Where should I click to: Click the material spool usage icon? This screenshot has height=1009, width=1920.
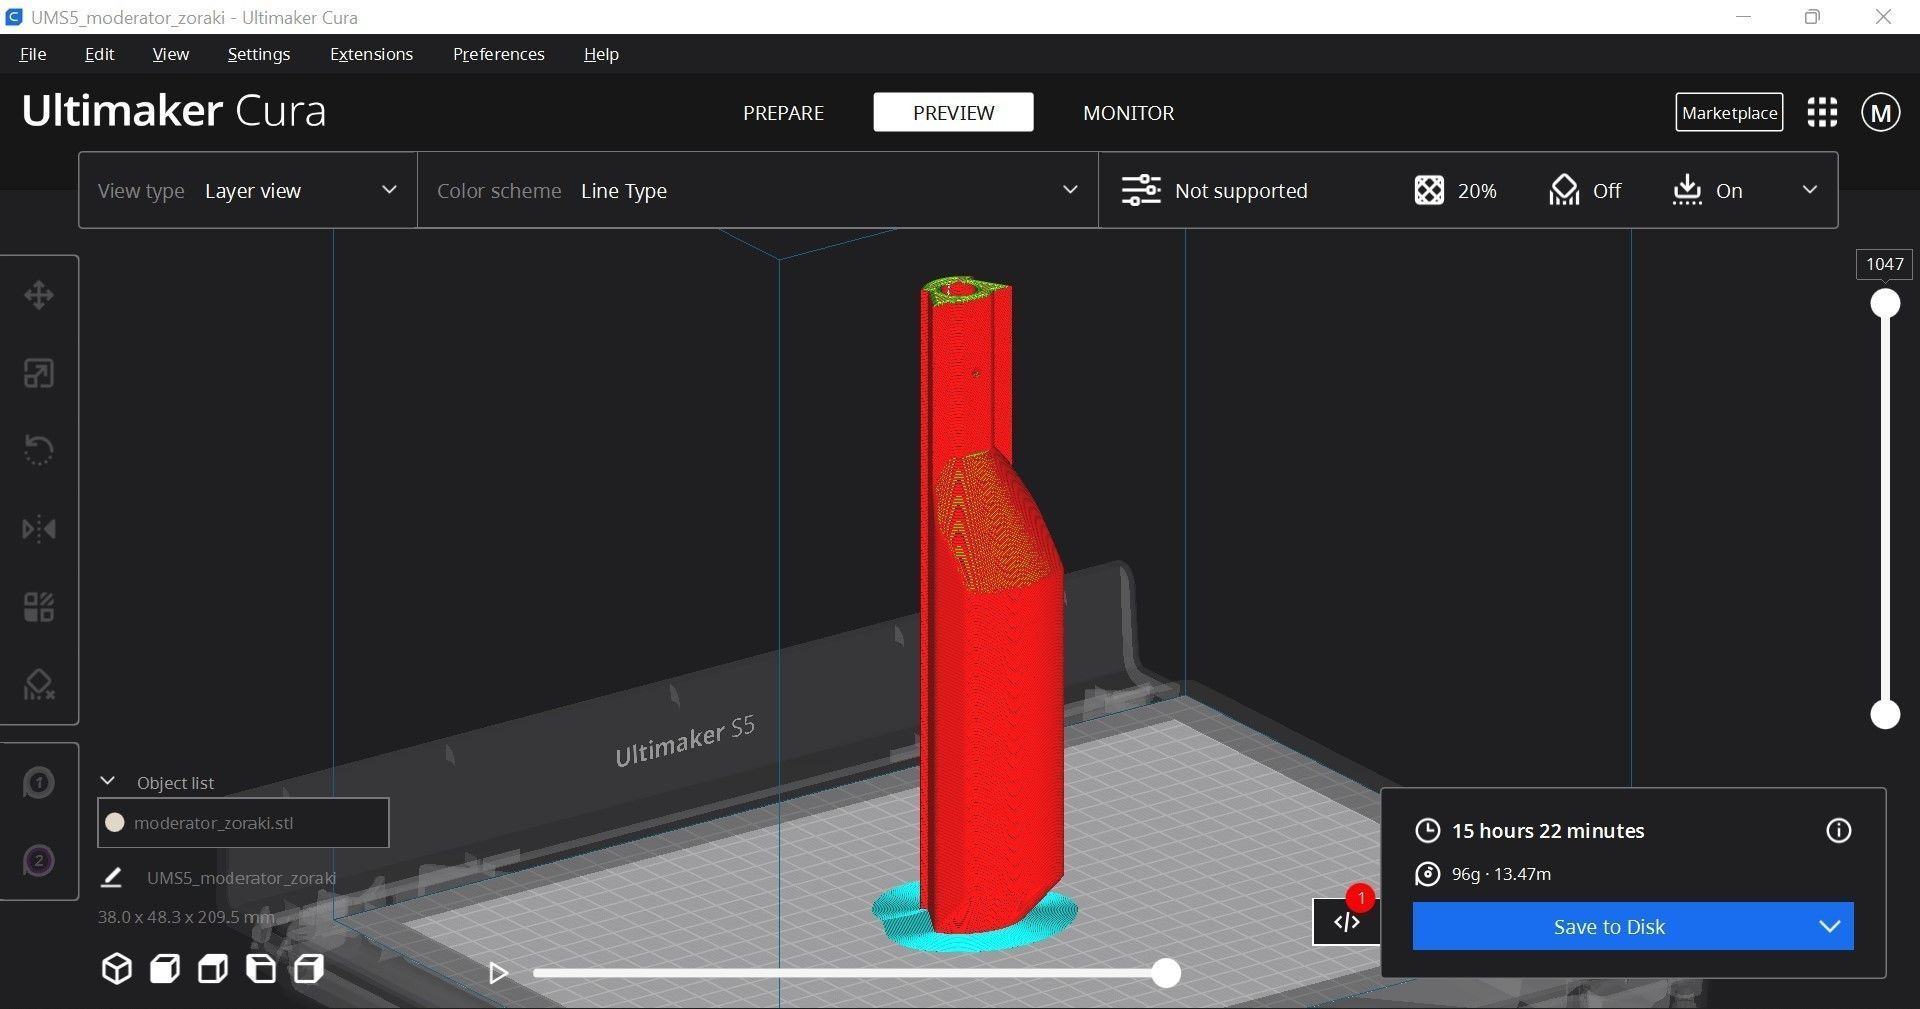click(x=1427, y=874)
